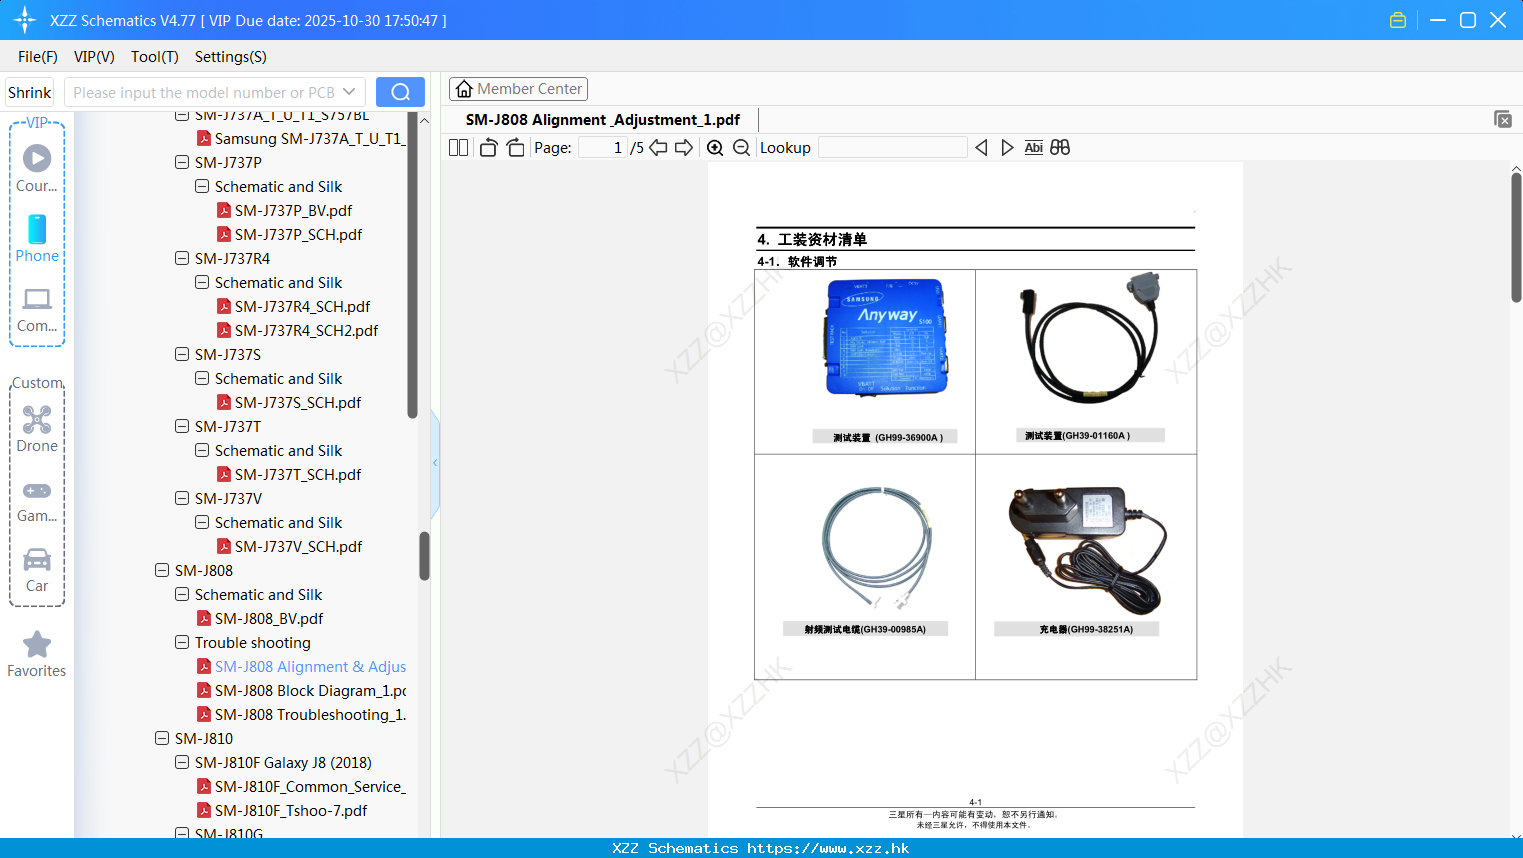This screenshot has width=1523, height=858.
Task: Click the page number field
Action: (x=602, y=148)
